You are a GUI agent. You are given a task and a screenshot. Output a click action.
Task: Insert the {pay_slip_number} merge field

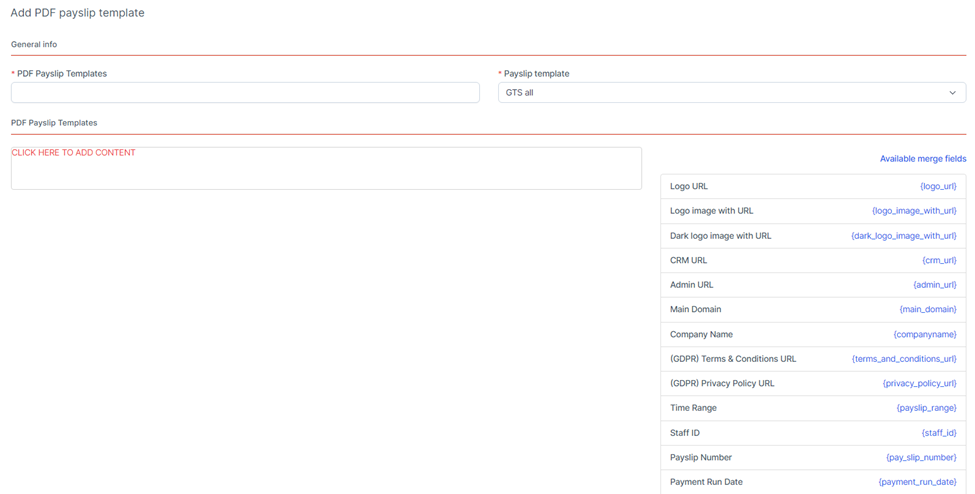[920, 458]
